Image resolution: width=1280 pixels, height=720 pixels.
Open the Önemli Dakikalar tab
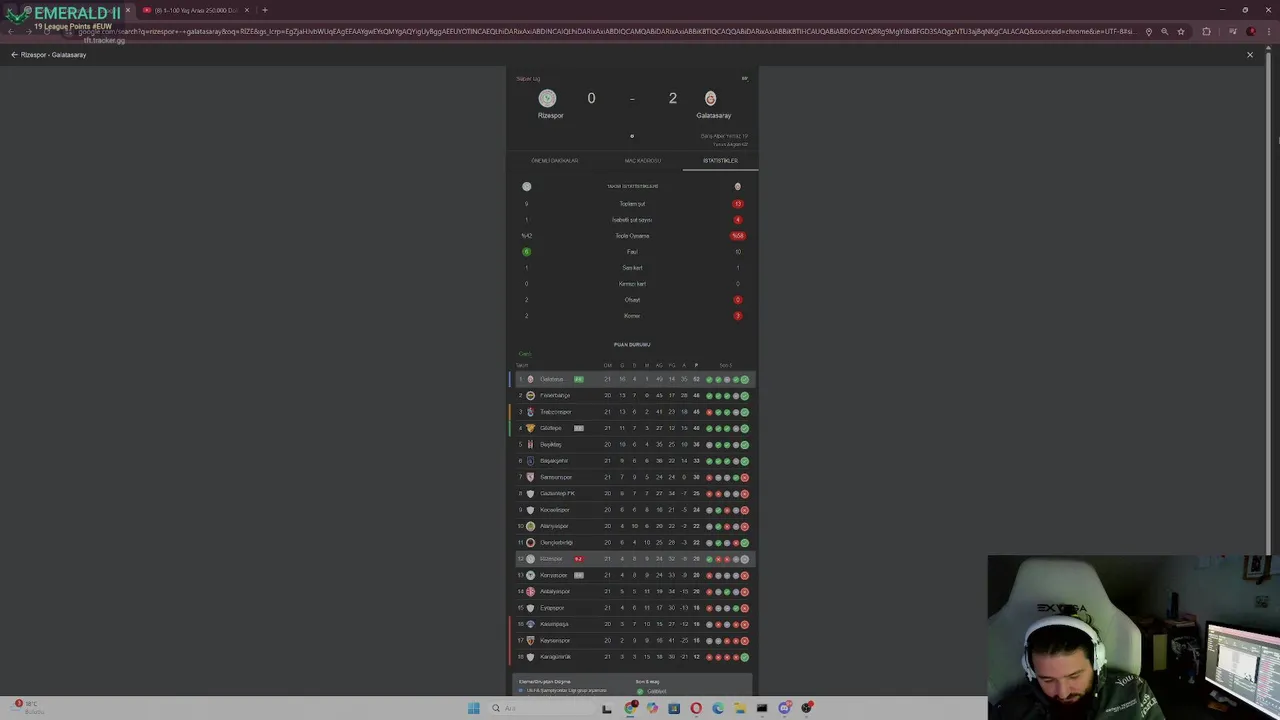coord(554,161)
